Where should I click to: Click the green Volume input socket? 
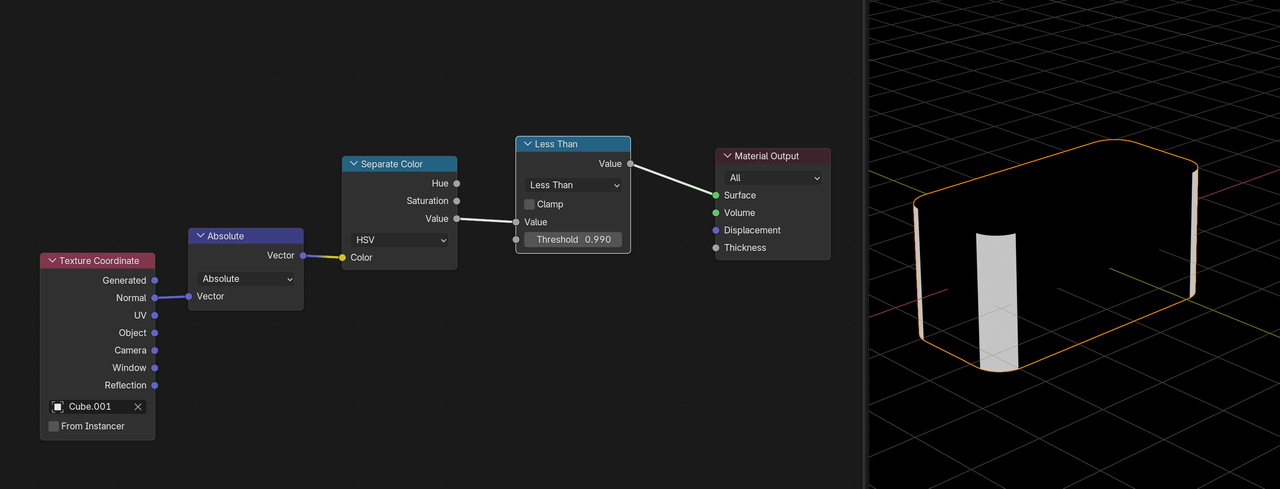(716, 213)
